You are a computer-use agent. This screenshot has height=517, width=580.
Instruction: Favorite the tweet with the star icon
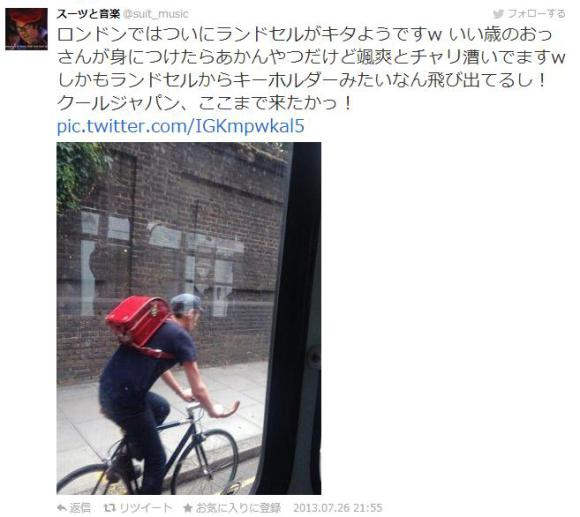click(x=188, y=508)
